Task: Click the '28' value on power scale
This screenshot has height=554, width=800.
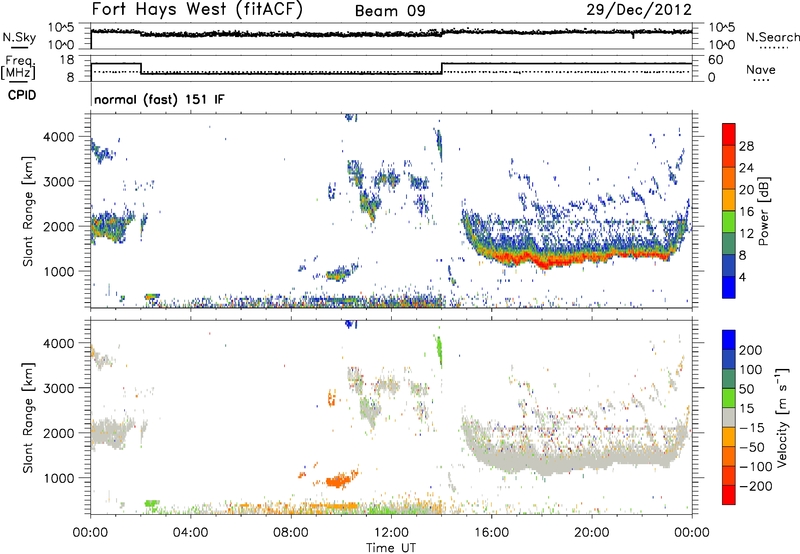Action: coord(746,146)
